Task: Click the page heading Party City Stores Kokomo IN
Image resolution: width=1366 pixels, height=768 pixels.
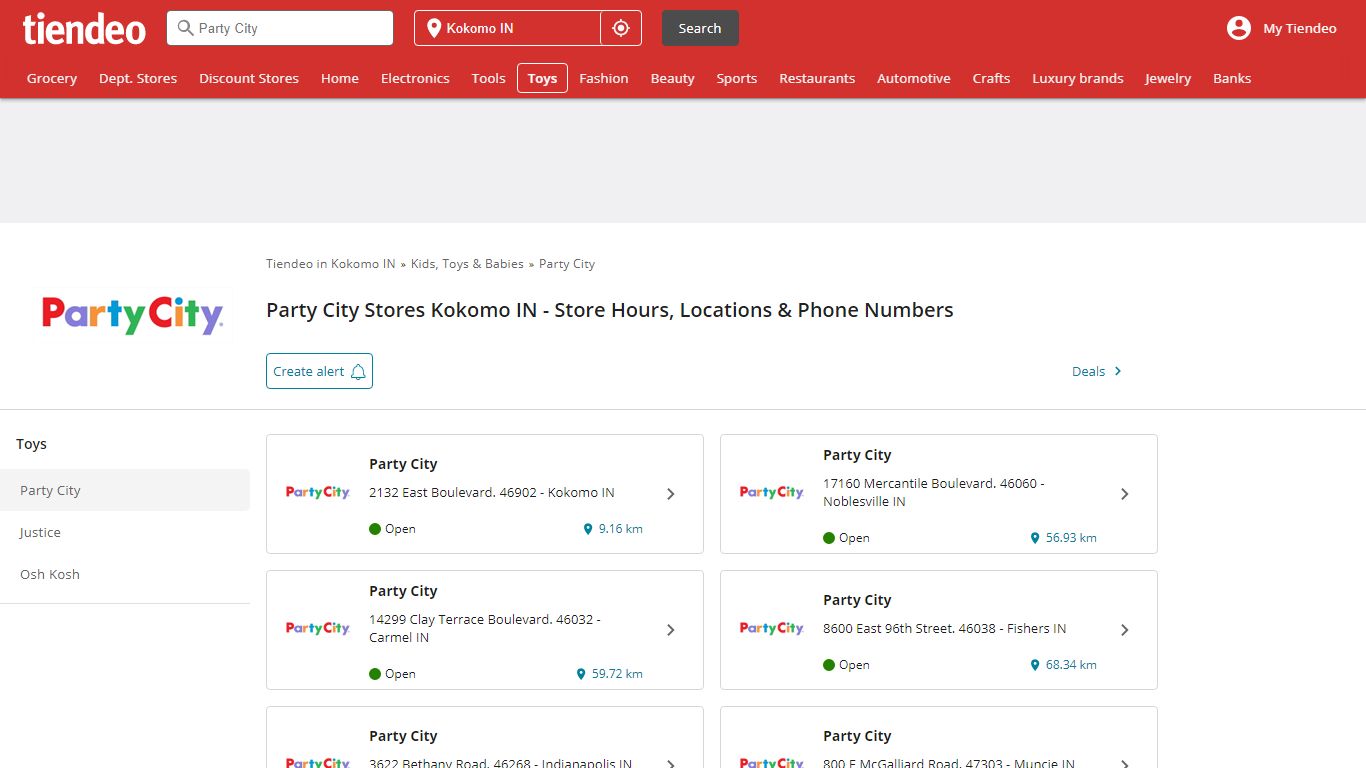Action: (x=610, y=310)
